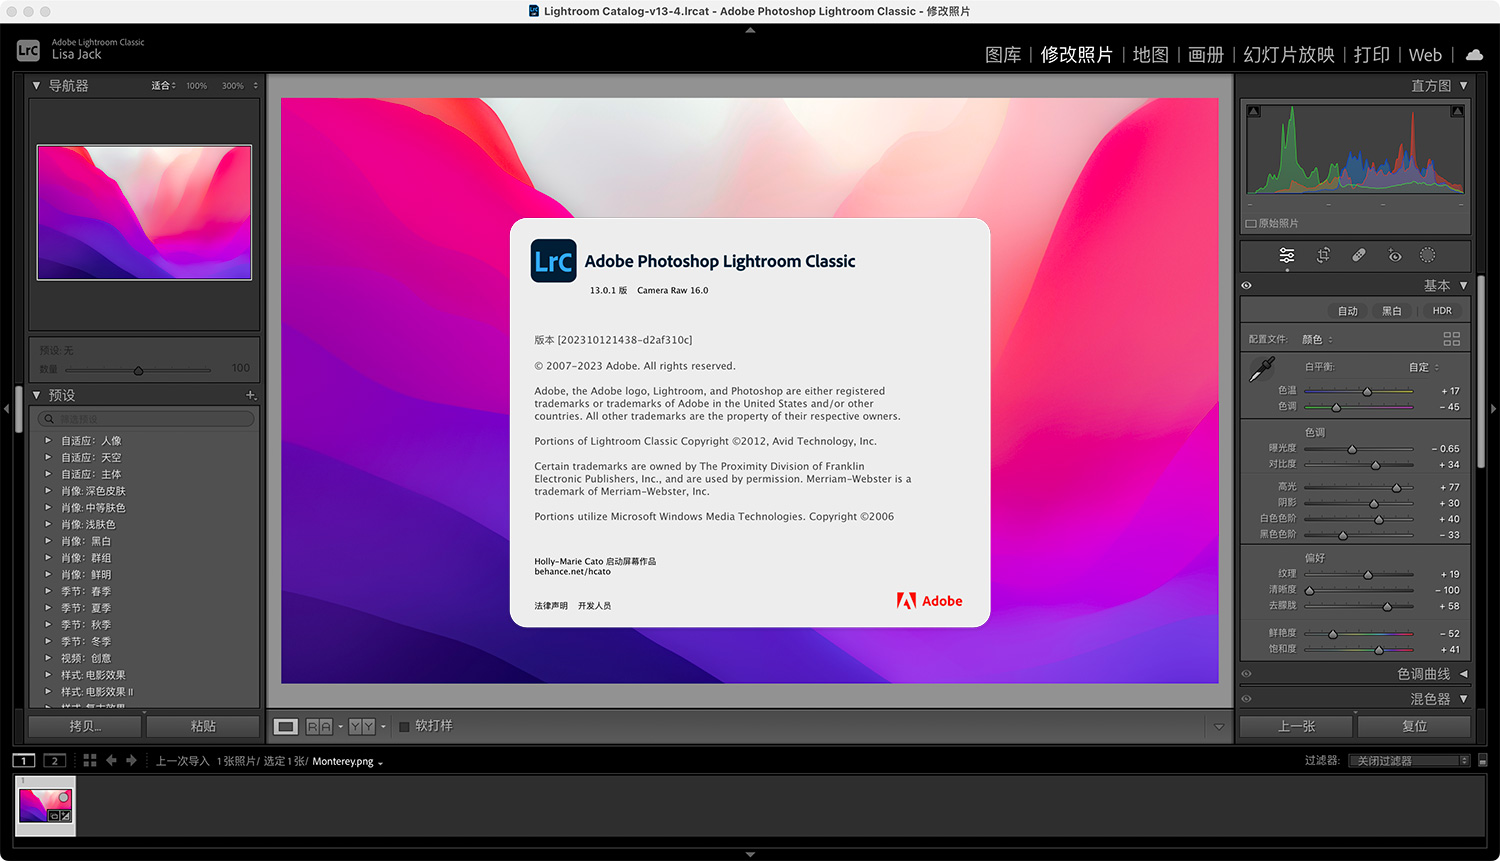Toggle the Basic panel on/off switch

click(1247, 285)
